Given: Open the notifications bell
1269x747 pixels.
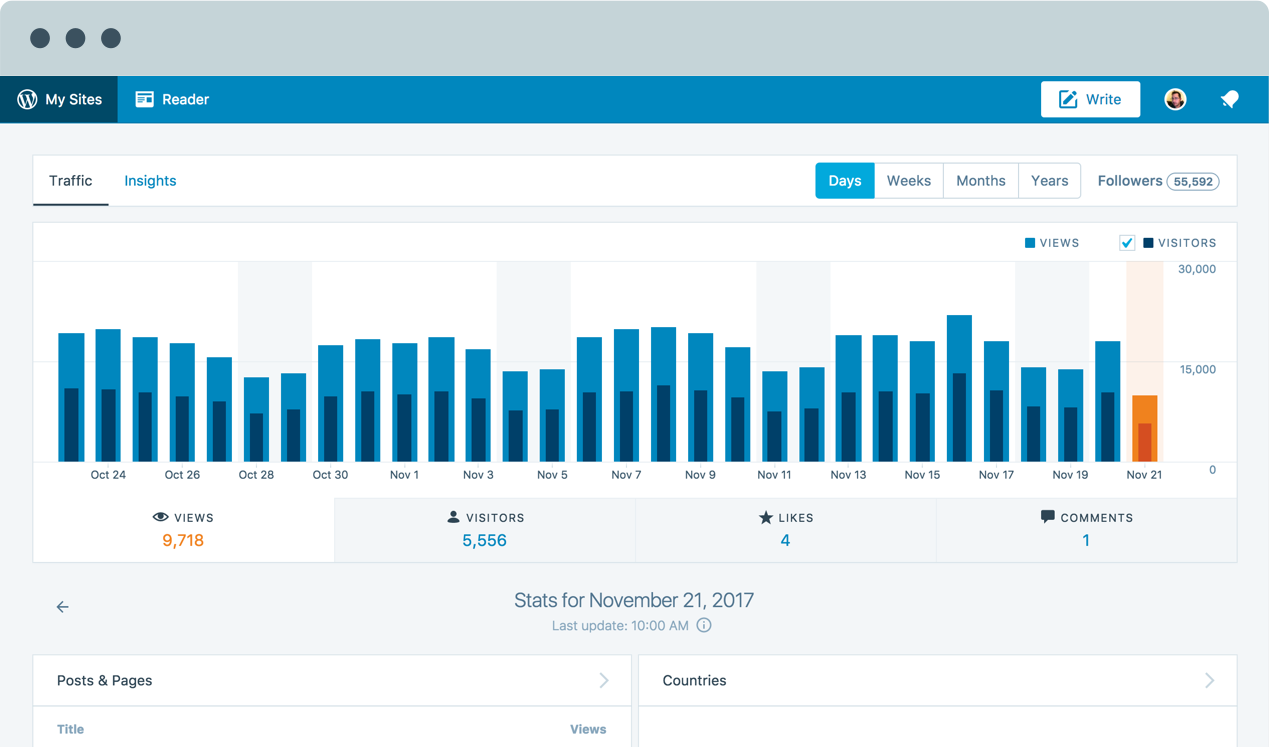Looking at the screenshot, I should (1230, 99).
